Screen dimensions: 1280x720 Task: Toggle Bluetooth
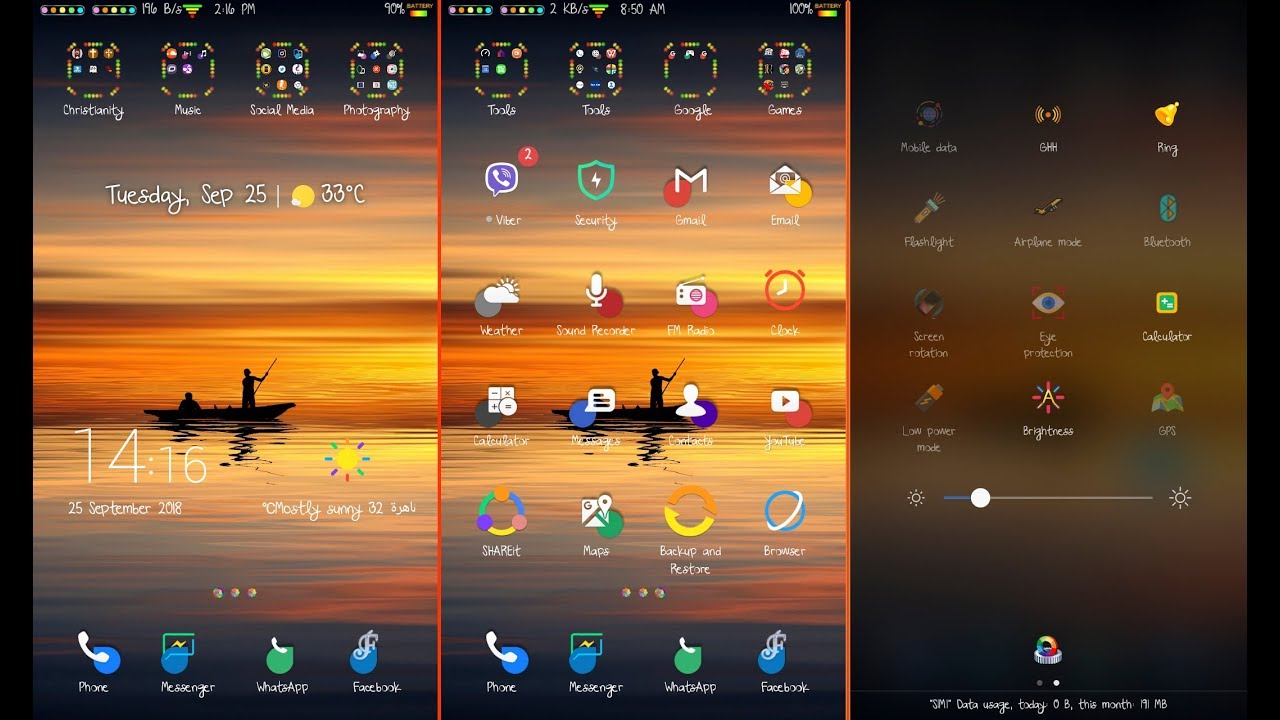pos(1167,208)
